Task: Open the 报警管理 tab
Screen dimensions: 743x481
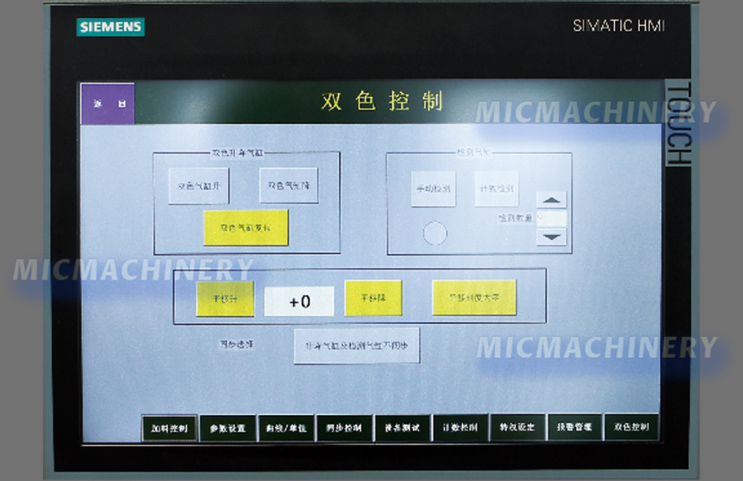Action: [574, 427]
